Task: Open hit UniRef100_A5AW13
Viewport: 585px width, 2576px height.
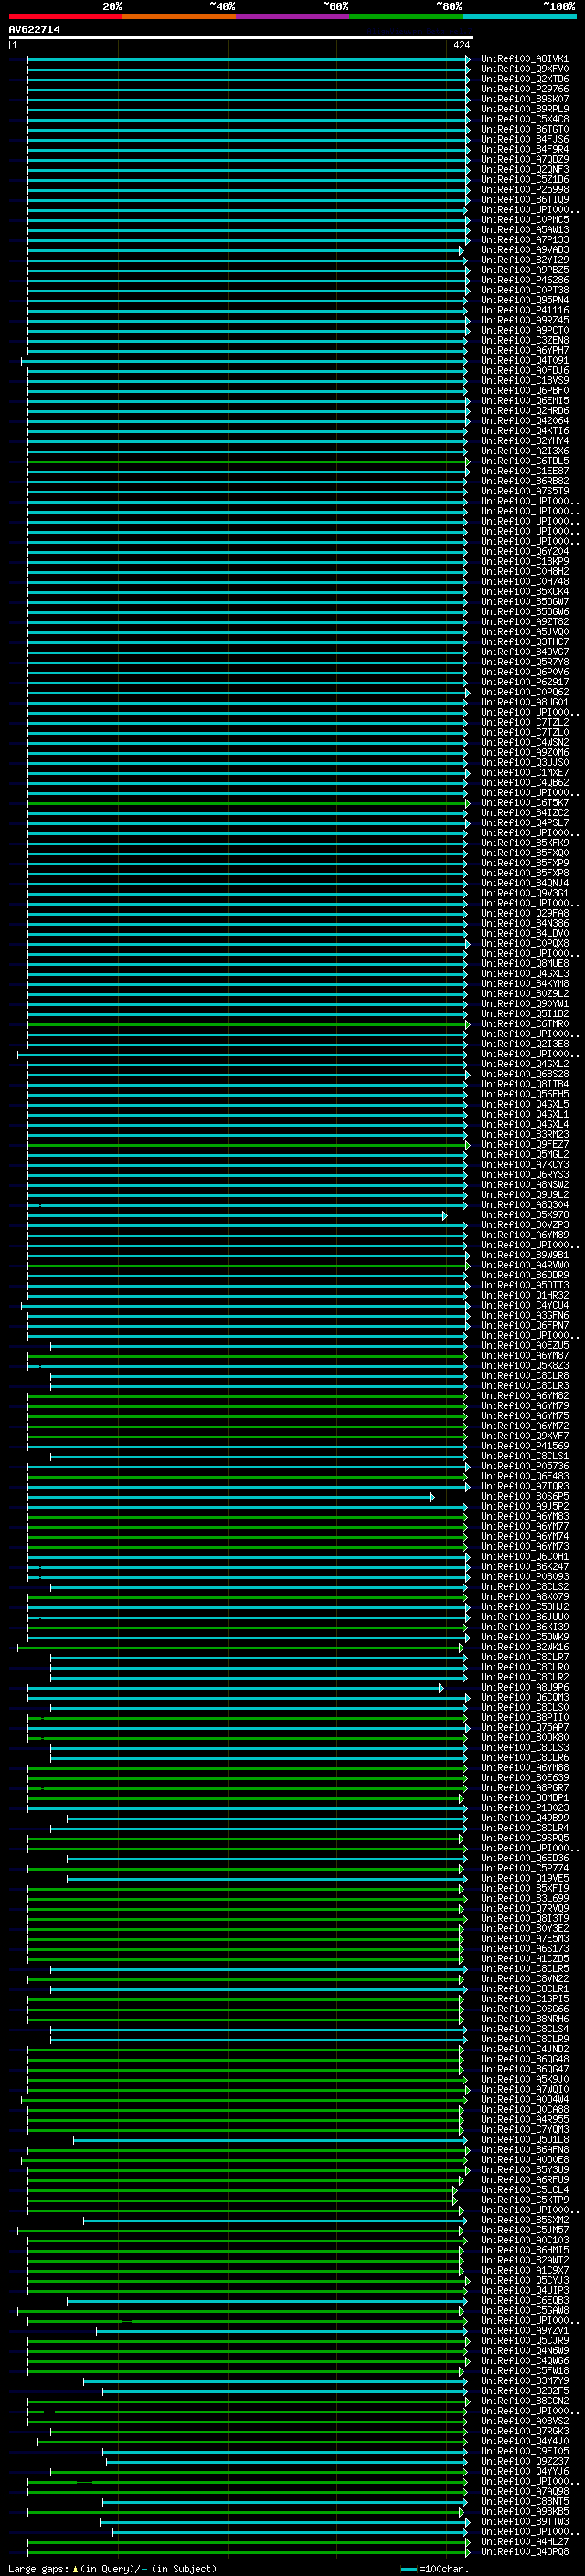Action: coord(525,230)
